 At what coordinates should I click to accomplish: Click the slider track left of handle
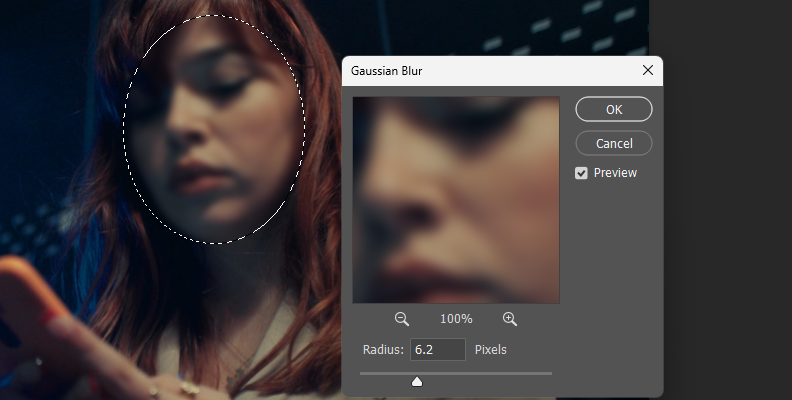tap(385, 373)
